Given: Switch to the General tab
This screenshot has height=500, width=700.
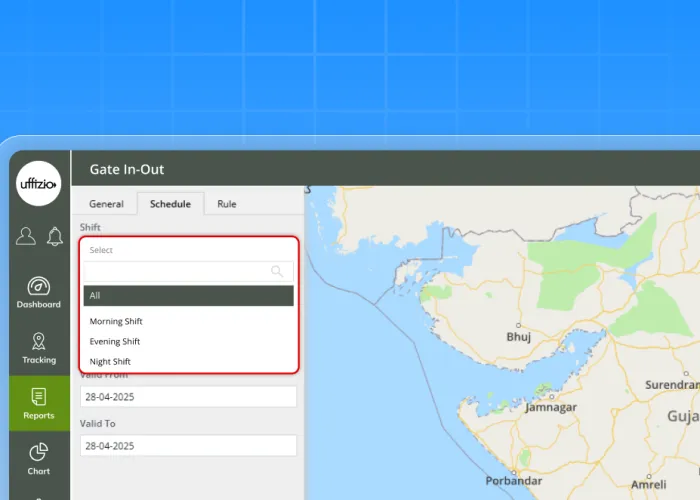Looking at the screenshot, I should (x=106, y=204).
